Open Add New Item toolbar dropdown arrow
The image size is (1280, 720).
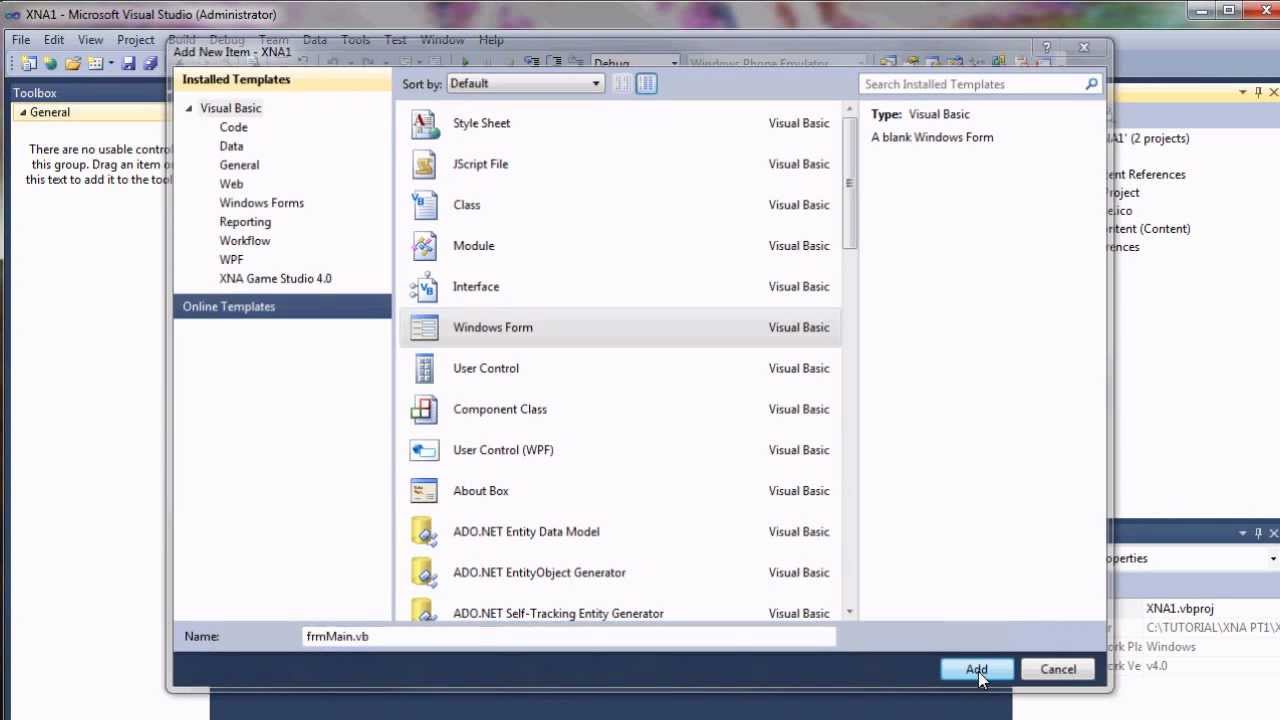(x=110, y=63)
